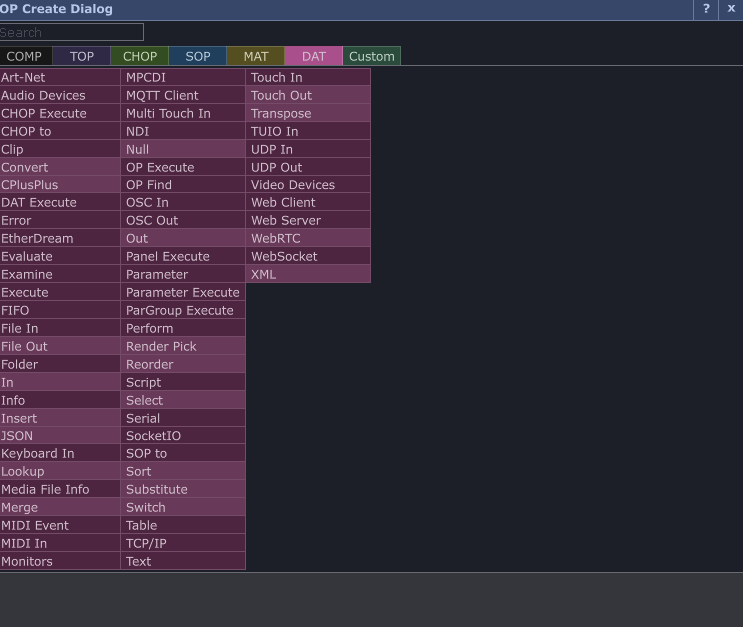Viewport: 743px width, 627px height.
Task: Select the SOP operator tab
Action: coord(198,56)
